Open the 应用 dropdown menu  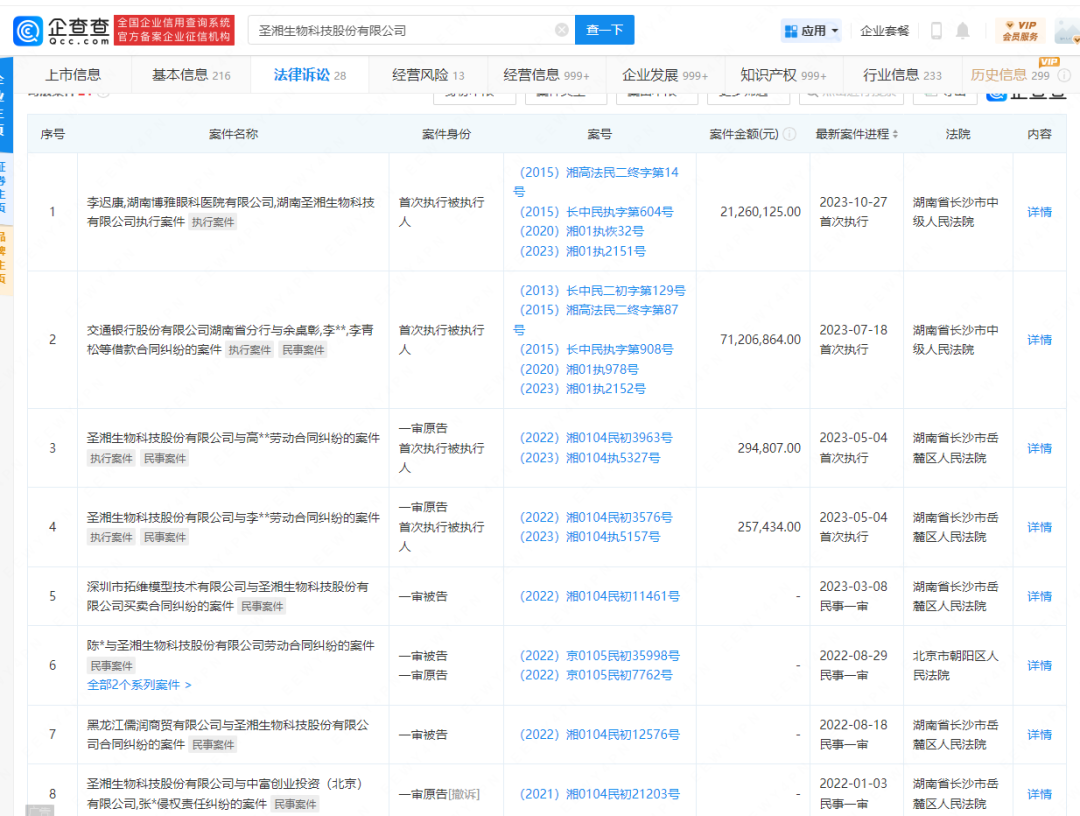[811, 31]
